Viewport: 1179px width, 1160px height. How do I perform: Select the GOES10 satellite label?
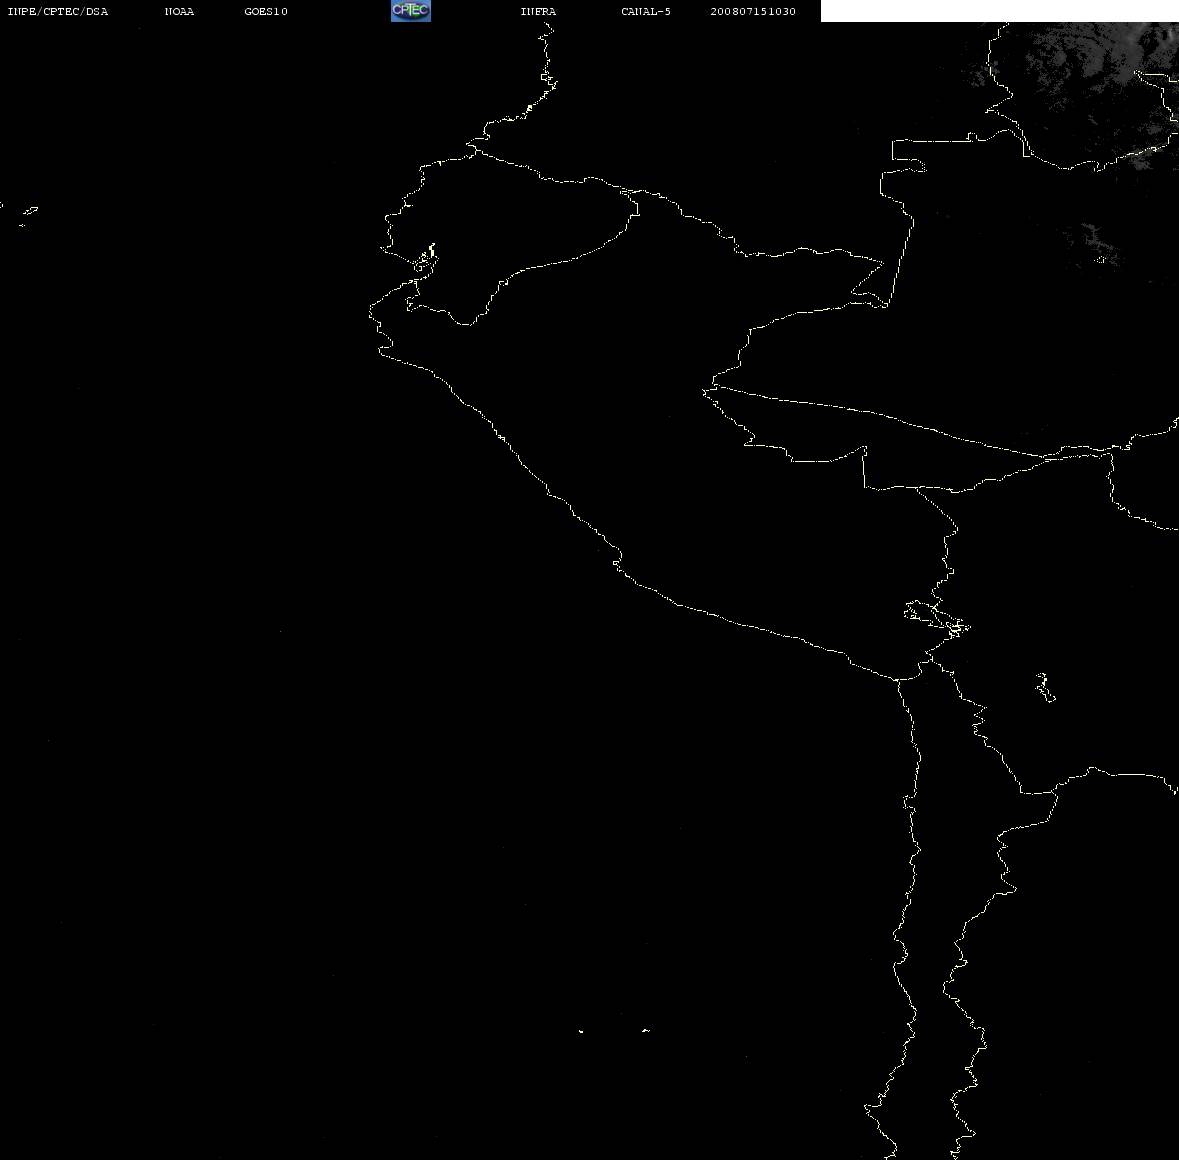(266, 11)
